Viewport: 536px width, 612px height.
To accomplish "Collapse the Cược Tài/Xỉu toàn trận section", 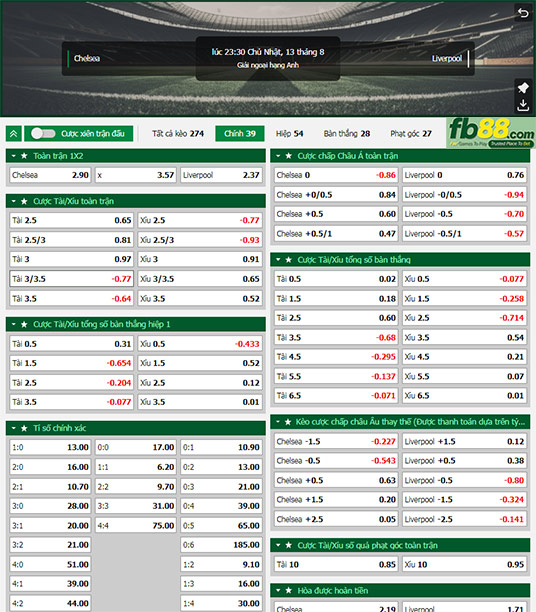I will point(14,201).
